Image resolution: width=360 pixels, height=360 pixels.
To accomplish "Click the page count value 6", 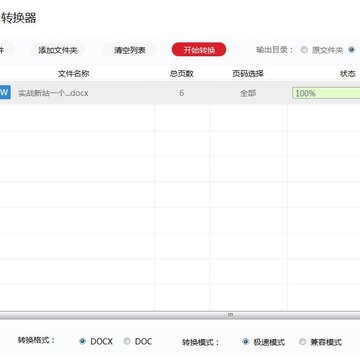I will (x=182, y=93).
